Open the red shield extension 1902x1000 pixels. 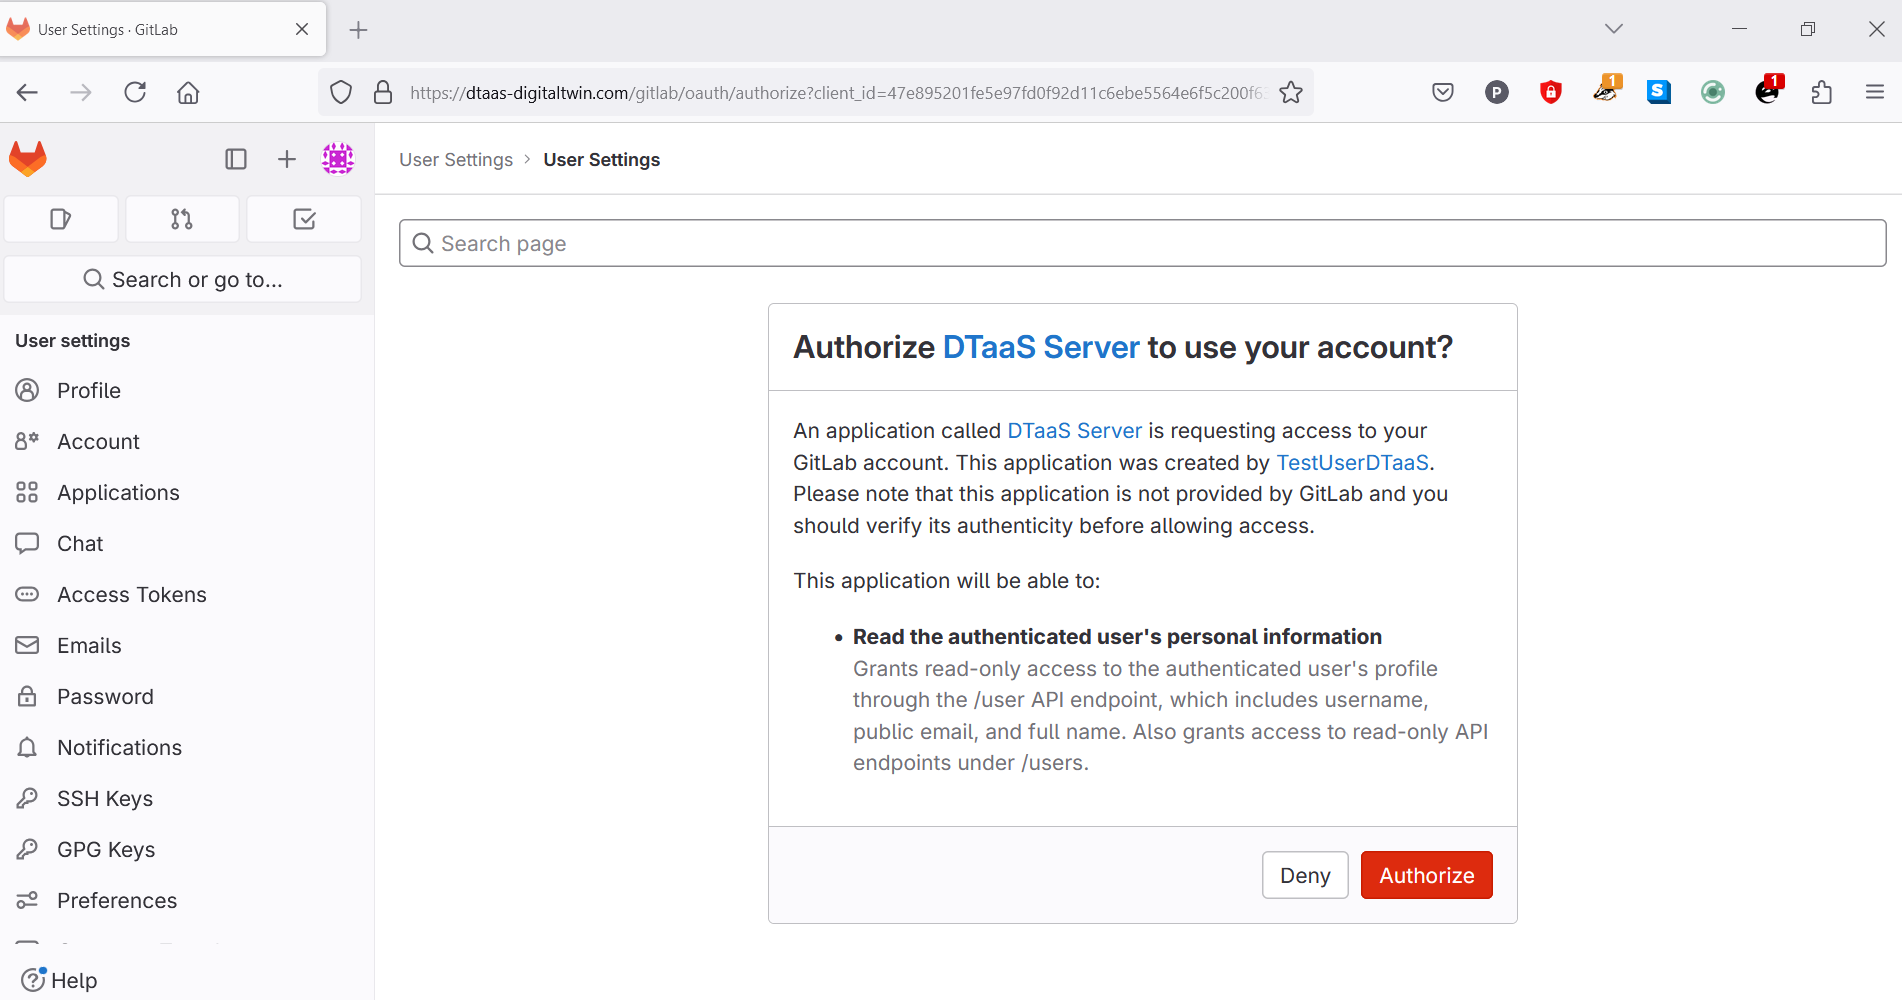[x=1551, y=93]
